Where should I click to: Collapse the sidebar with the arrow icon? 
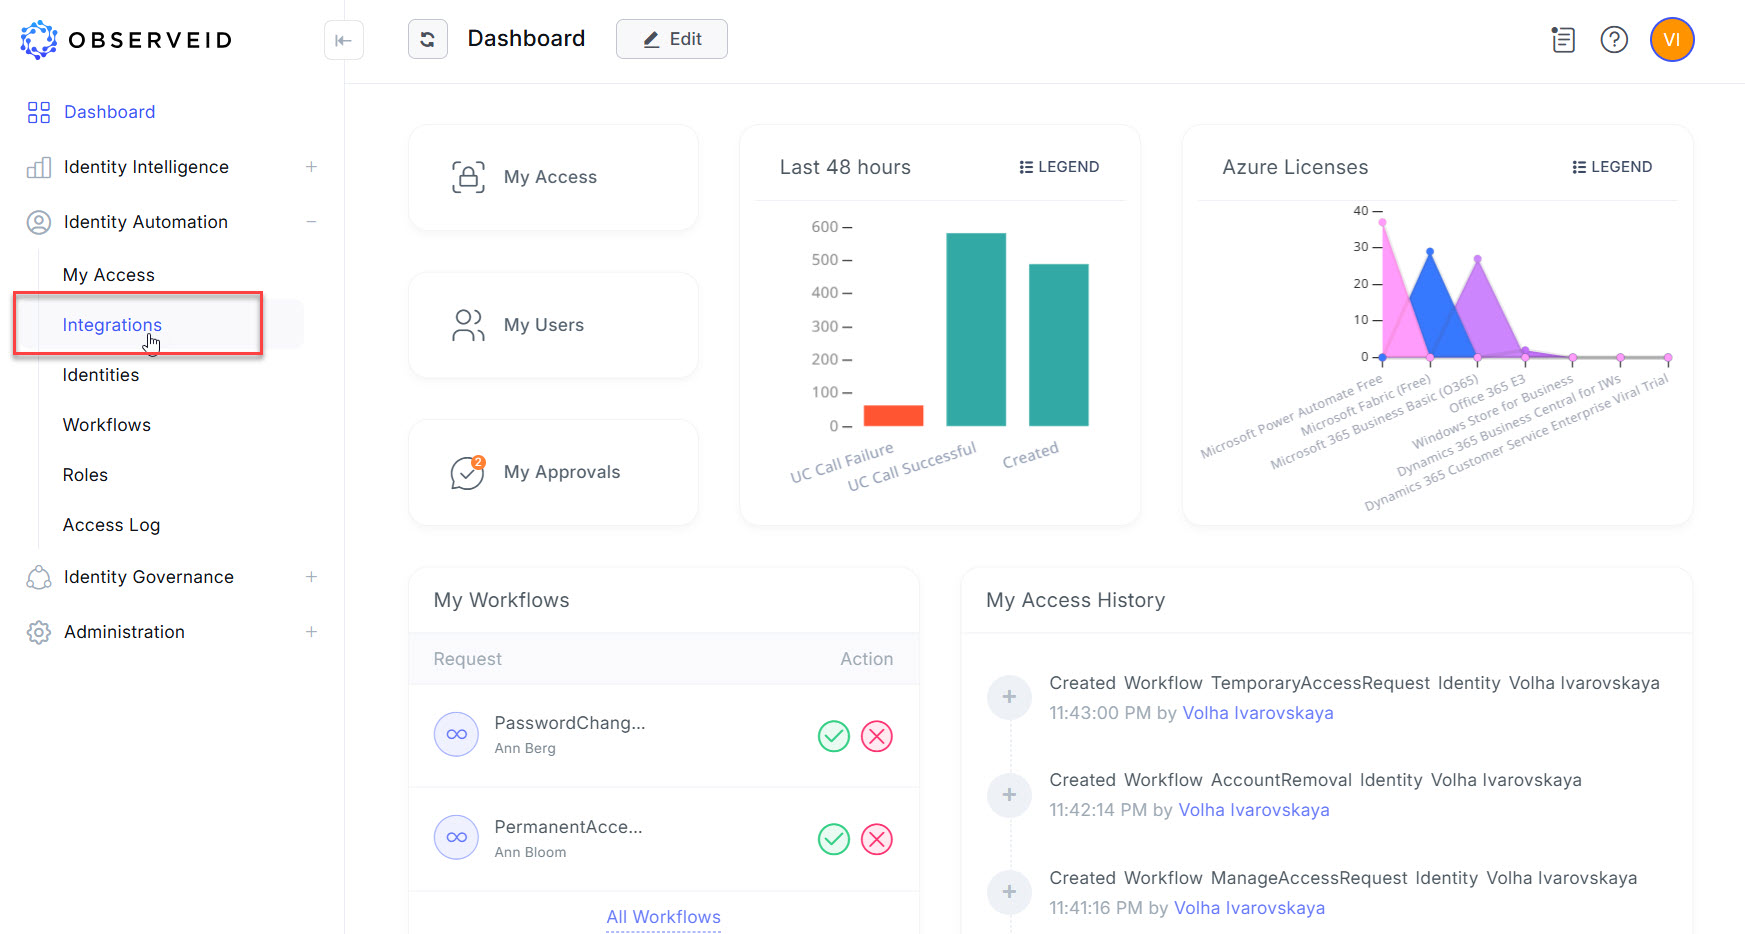(343, 40)
